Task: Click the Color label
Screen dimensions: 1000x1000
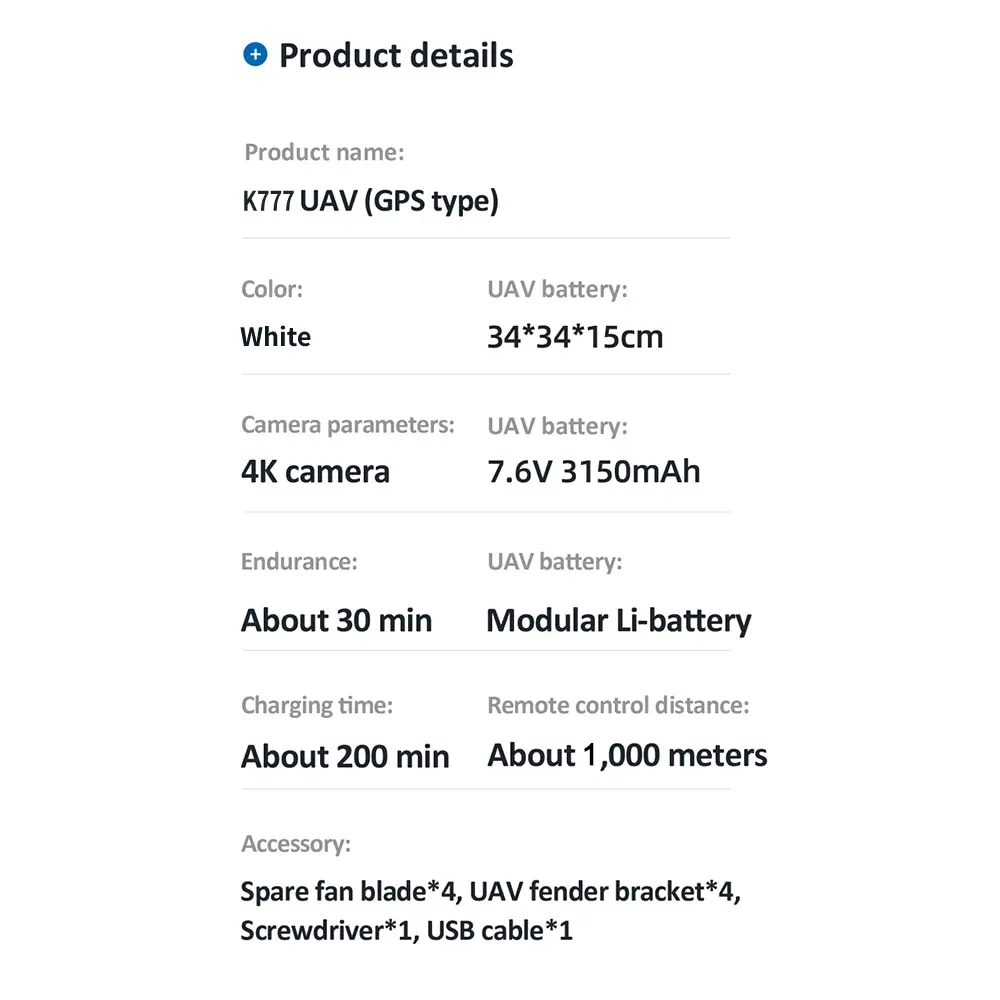Action: (x=272, y=290)
